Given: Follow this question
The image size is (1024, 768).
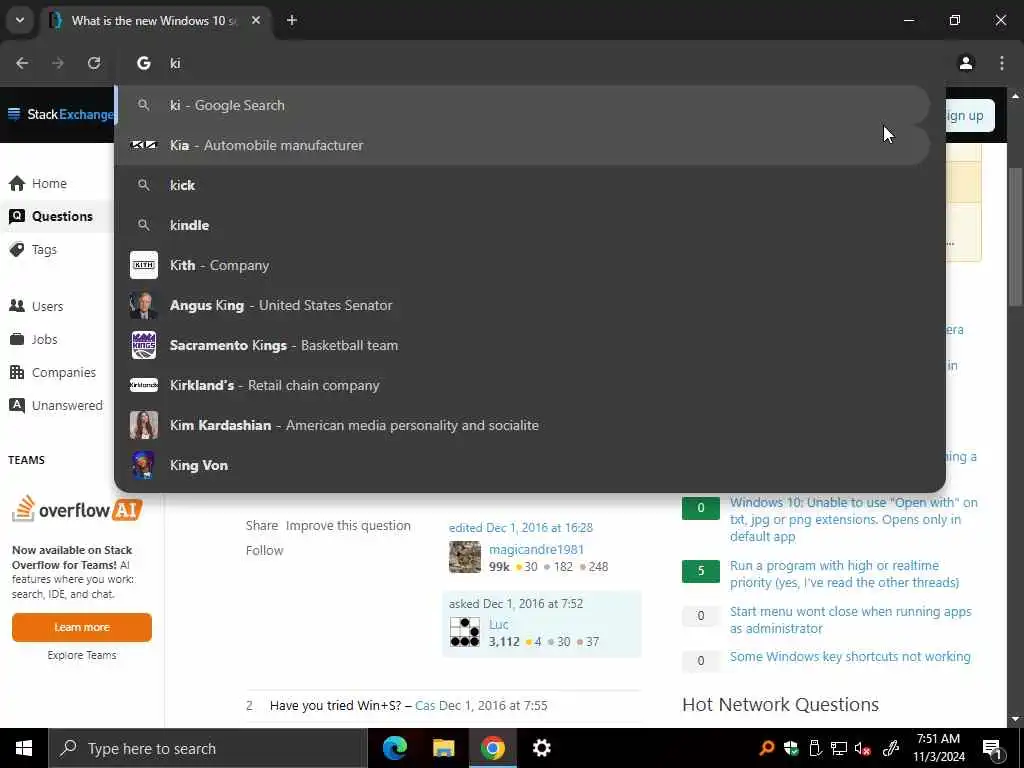Looking at the screenshot, I should pyautogui.click(x=264, y=551).
